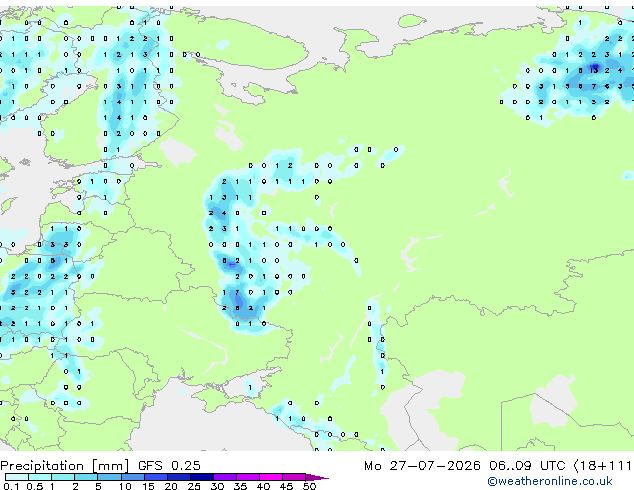Viewport: 634px width, 490px height.
Task: Pick the 1–2 mm legend swatch
Action: tap(63, 477)
